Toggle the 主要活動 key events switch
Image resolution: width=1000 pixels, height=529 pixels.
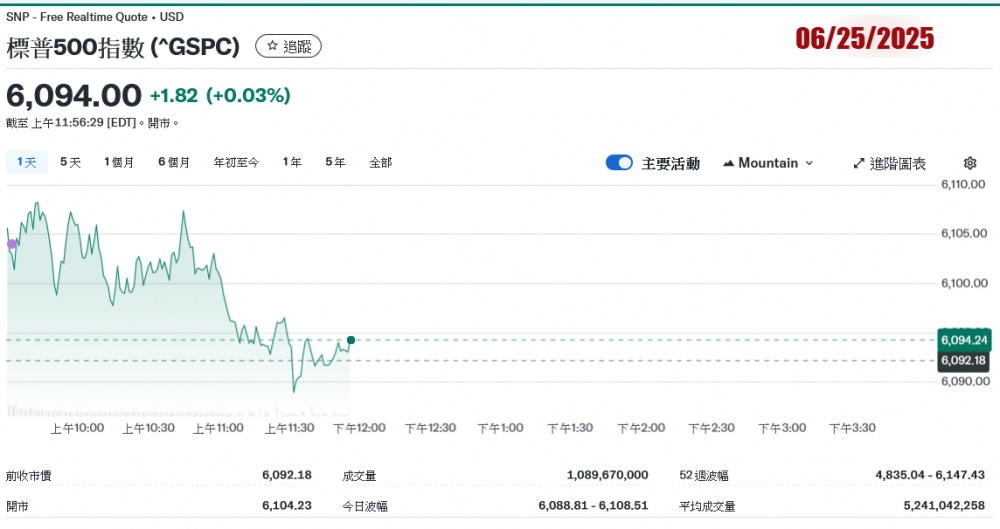click(x=619, y=163)
